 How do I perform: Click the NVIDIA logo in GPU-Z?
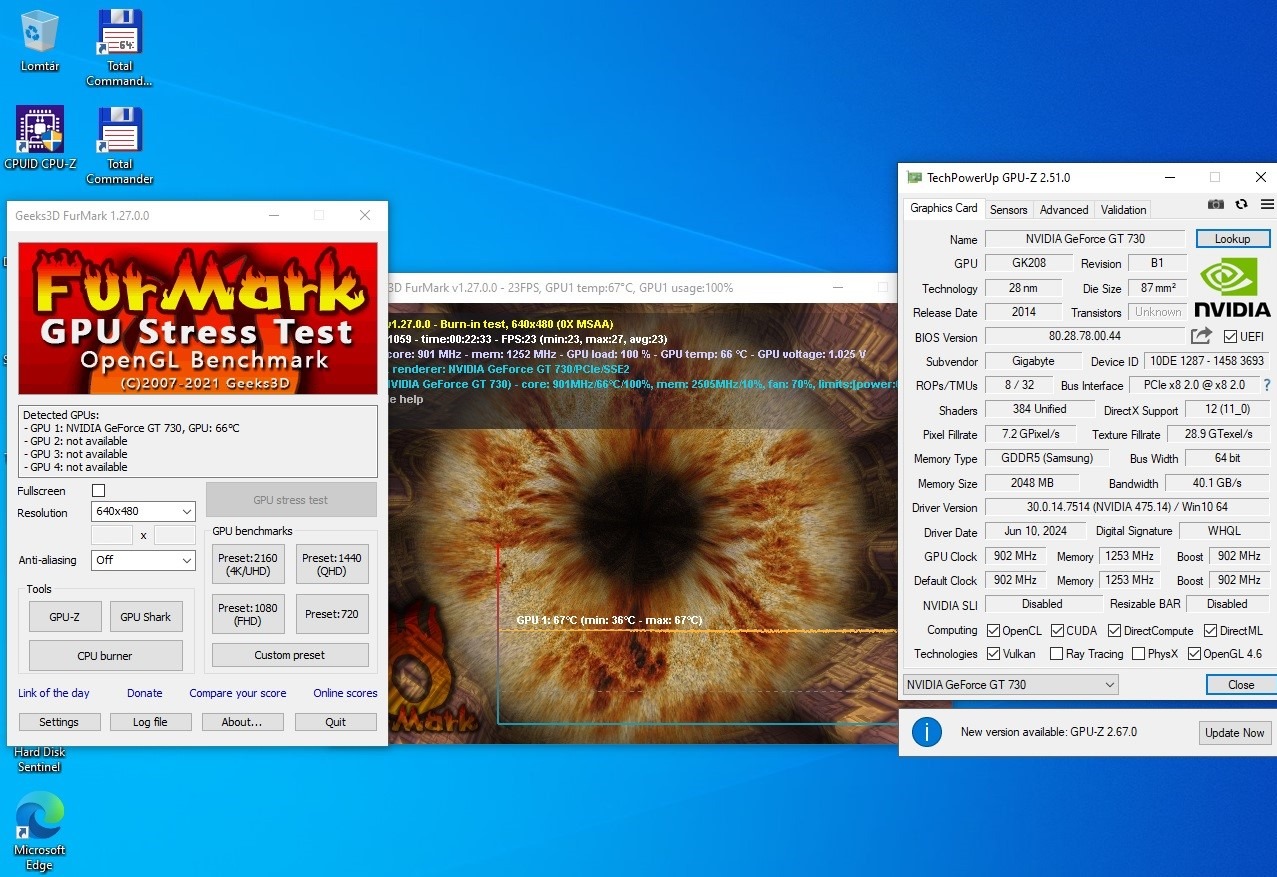point(1232,287)
